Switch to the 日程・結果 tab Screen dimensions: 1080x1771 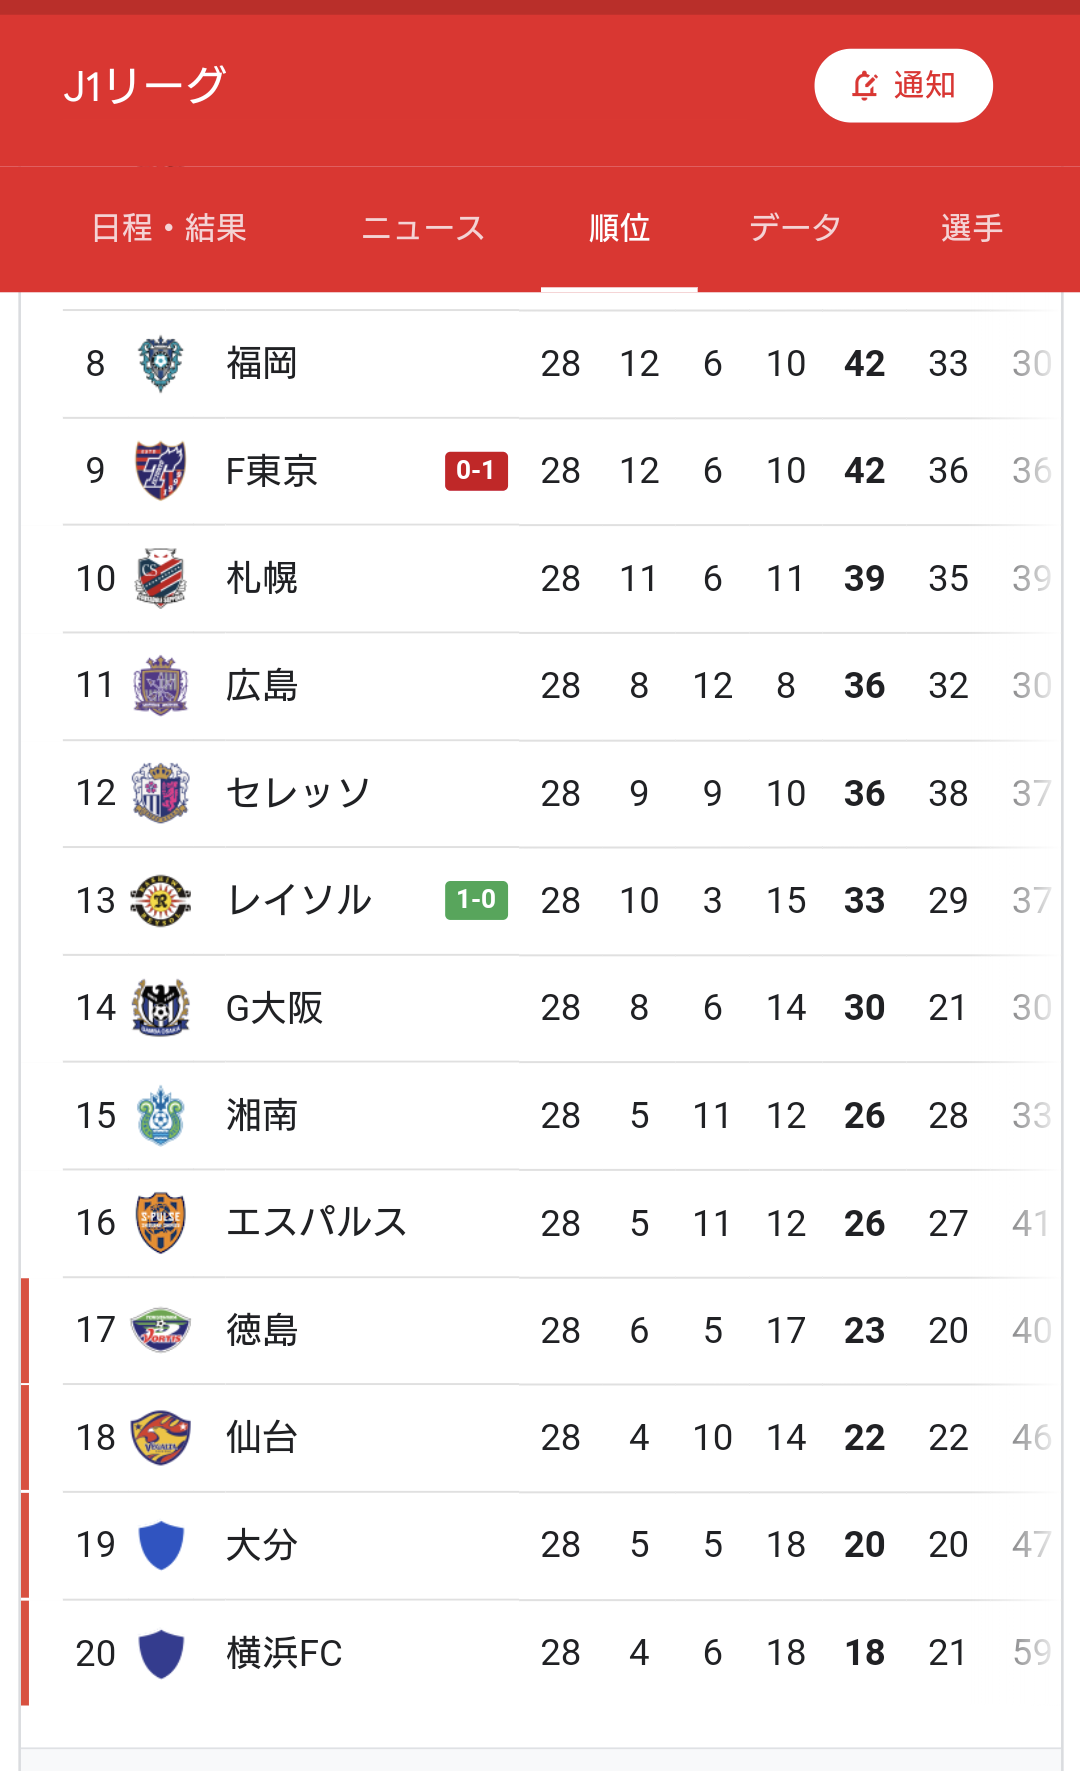(x=169, y=228)
